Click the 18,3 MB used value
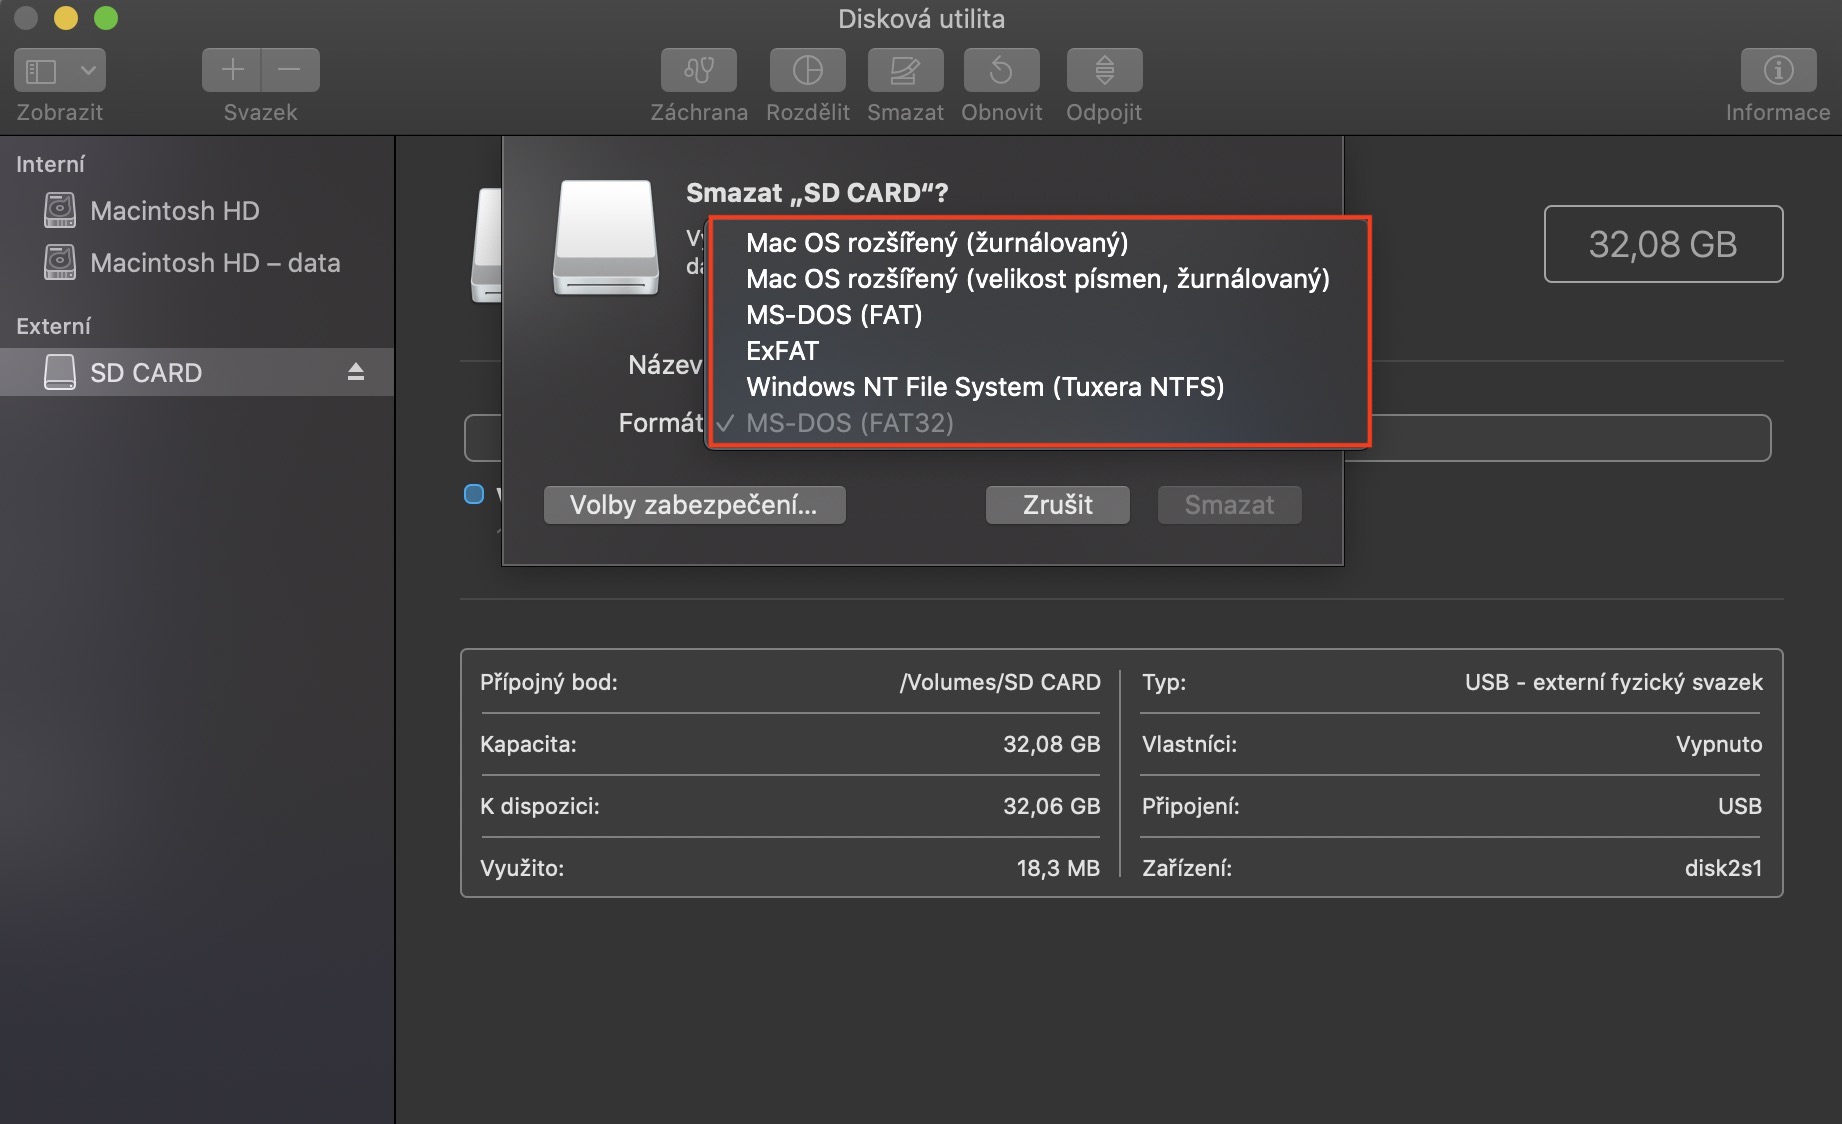The width and height of the screenshot is (1842, 1124). click(x=1058, y=868)
